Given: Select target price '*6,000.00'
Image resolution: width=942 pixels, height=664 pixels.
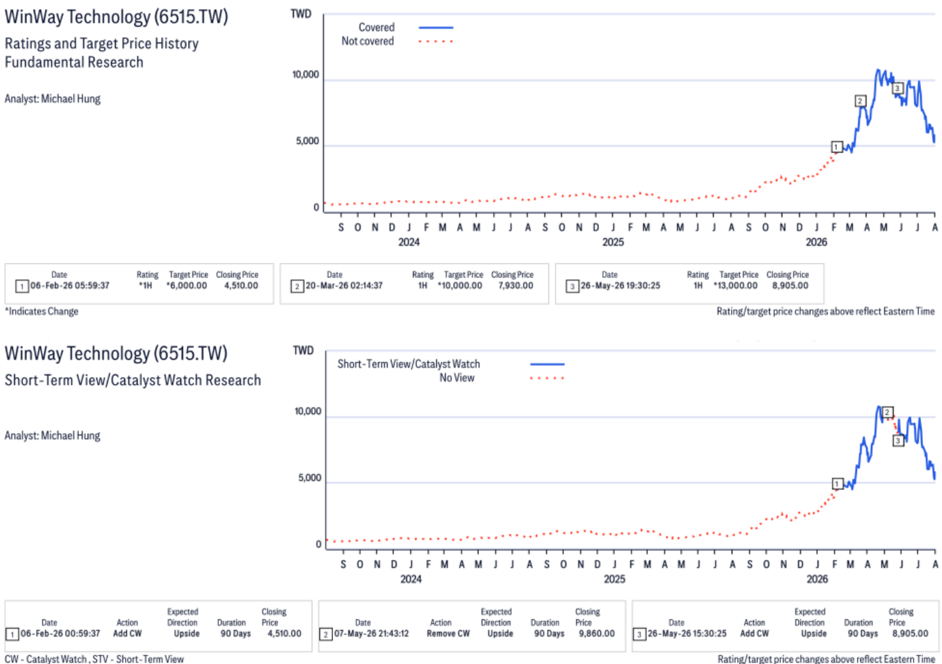Looking at the screenshot, I should [187, 286].
